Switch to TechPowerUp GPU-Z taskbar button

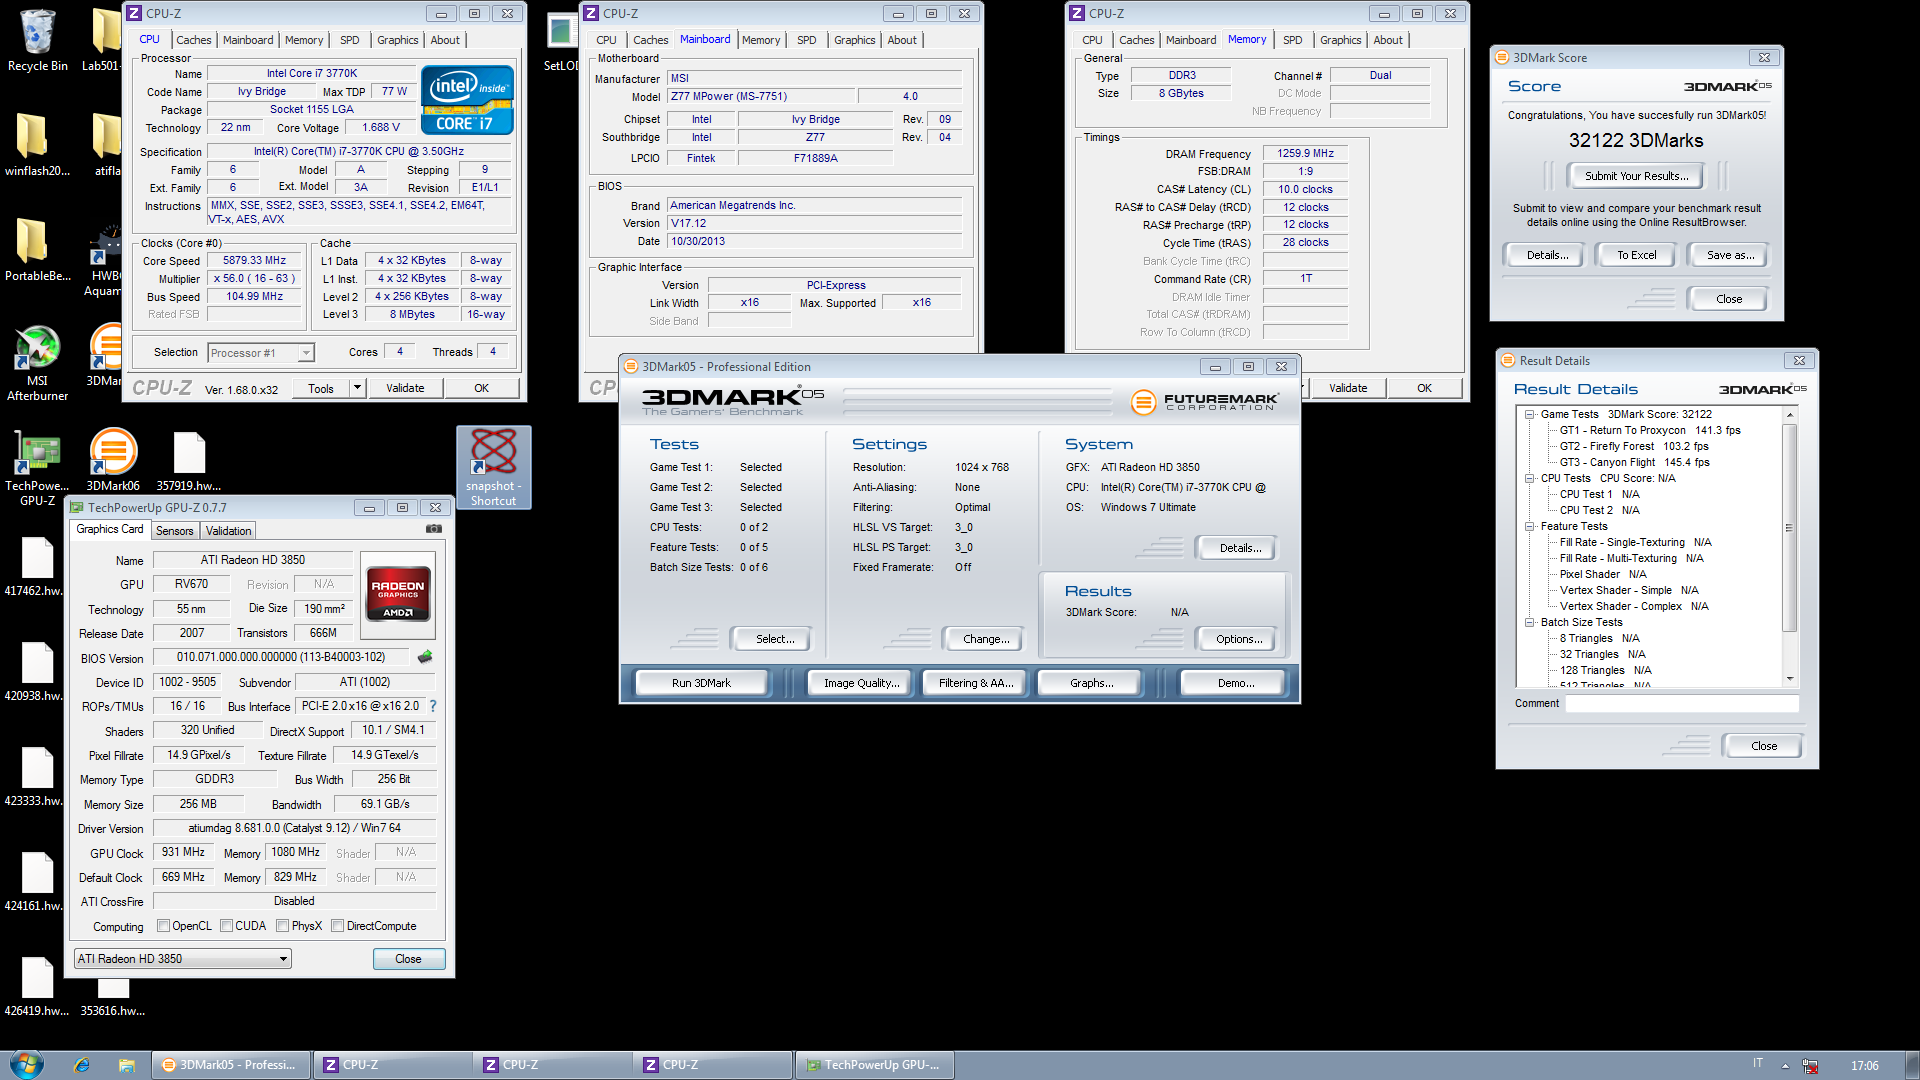tap(874, 1065)
